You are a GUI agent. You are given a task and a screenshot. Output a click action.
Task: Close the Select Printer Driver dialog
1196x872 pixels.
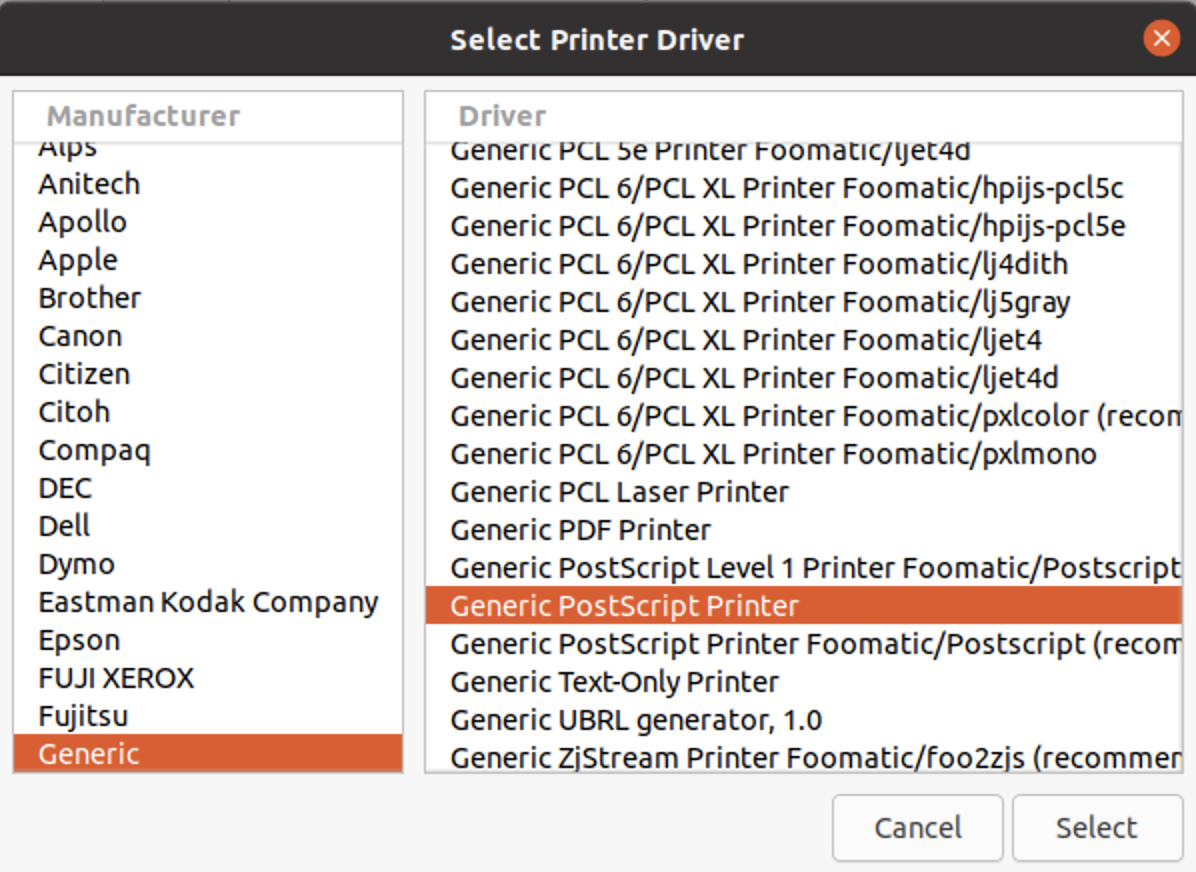(x=1161, y=39)
